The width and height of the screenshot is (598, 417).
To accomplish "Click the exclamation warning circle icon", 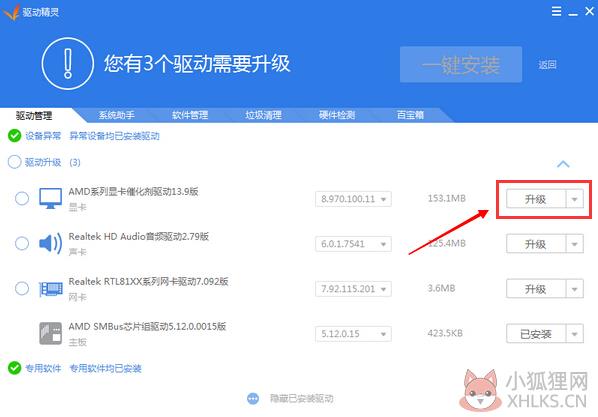I will point(68,64).
